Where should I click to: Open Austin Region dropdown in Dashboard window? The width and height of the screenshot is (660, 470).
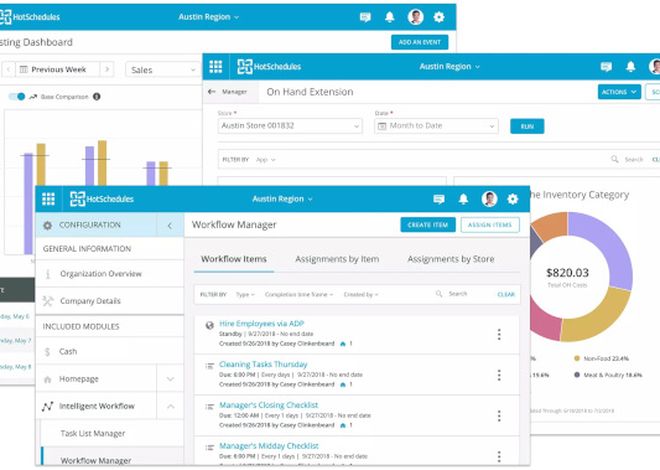[208, 17]
